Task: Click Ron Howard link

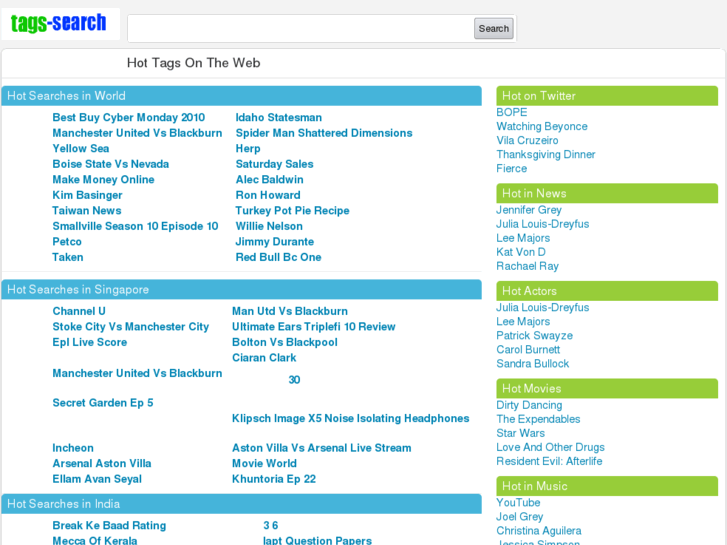Action: coord(268,195)
